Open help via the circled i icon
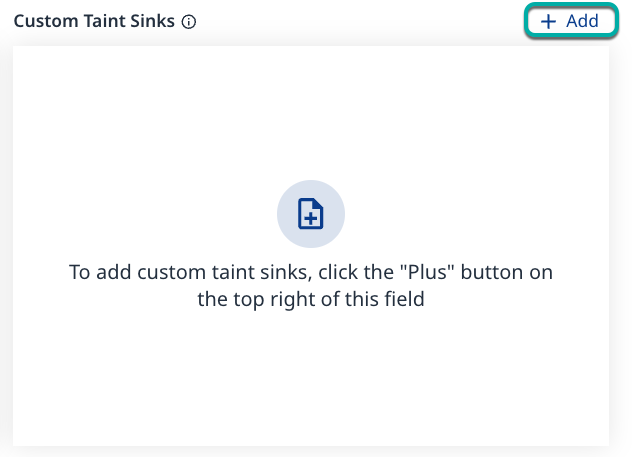The height and width of the screenshot is (457, 632). 189,22
